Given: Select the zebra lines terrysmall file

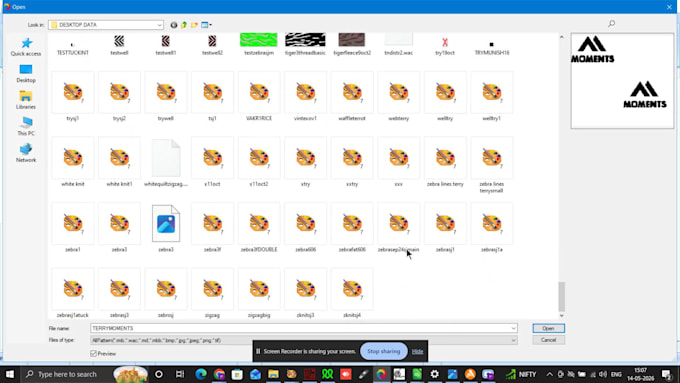Looking at the screenshot, I should 491,165.
